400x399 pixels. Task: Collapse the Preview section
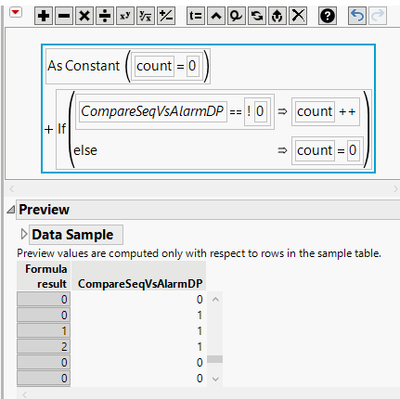[11, 209]
